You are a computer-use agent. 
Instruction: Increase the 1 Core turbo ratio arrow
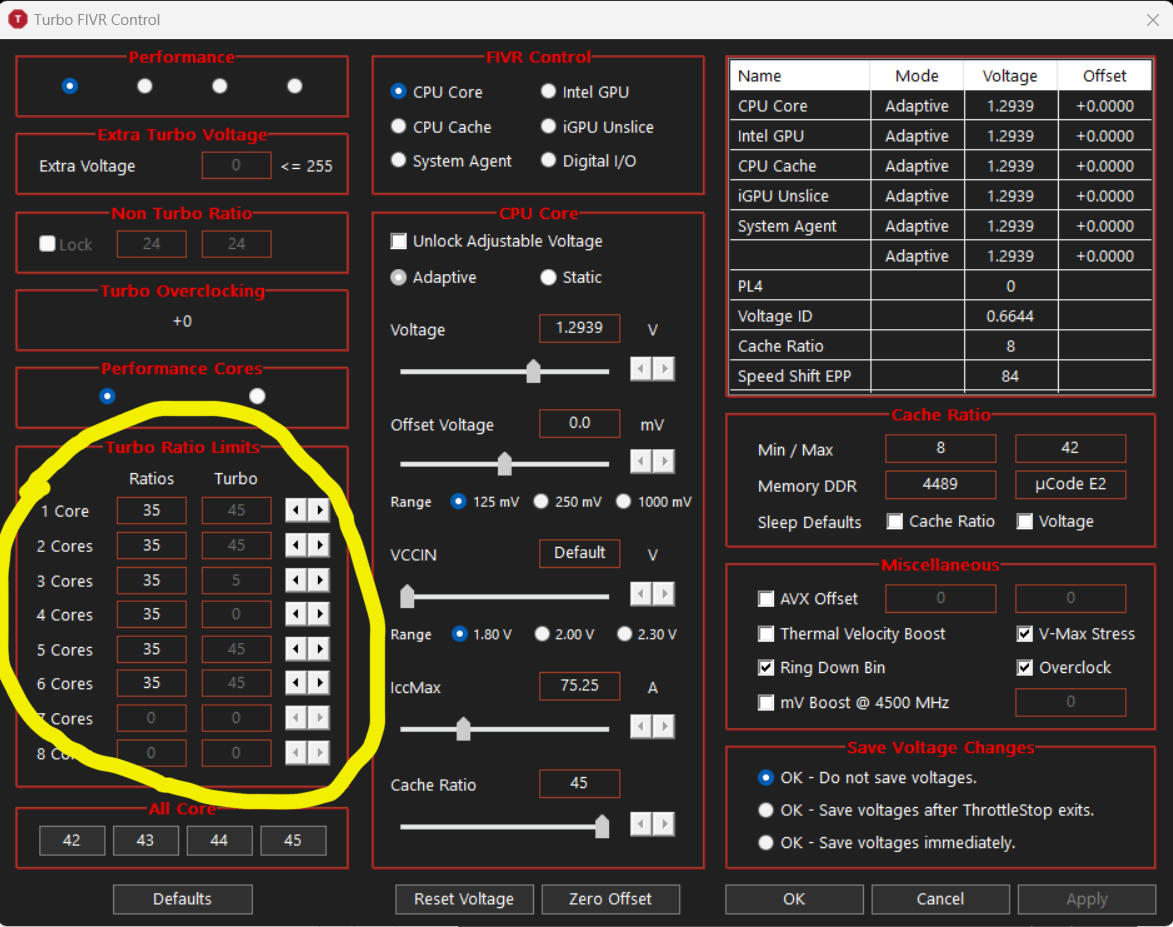(319, 510)
